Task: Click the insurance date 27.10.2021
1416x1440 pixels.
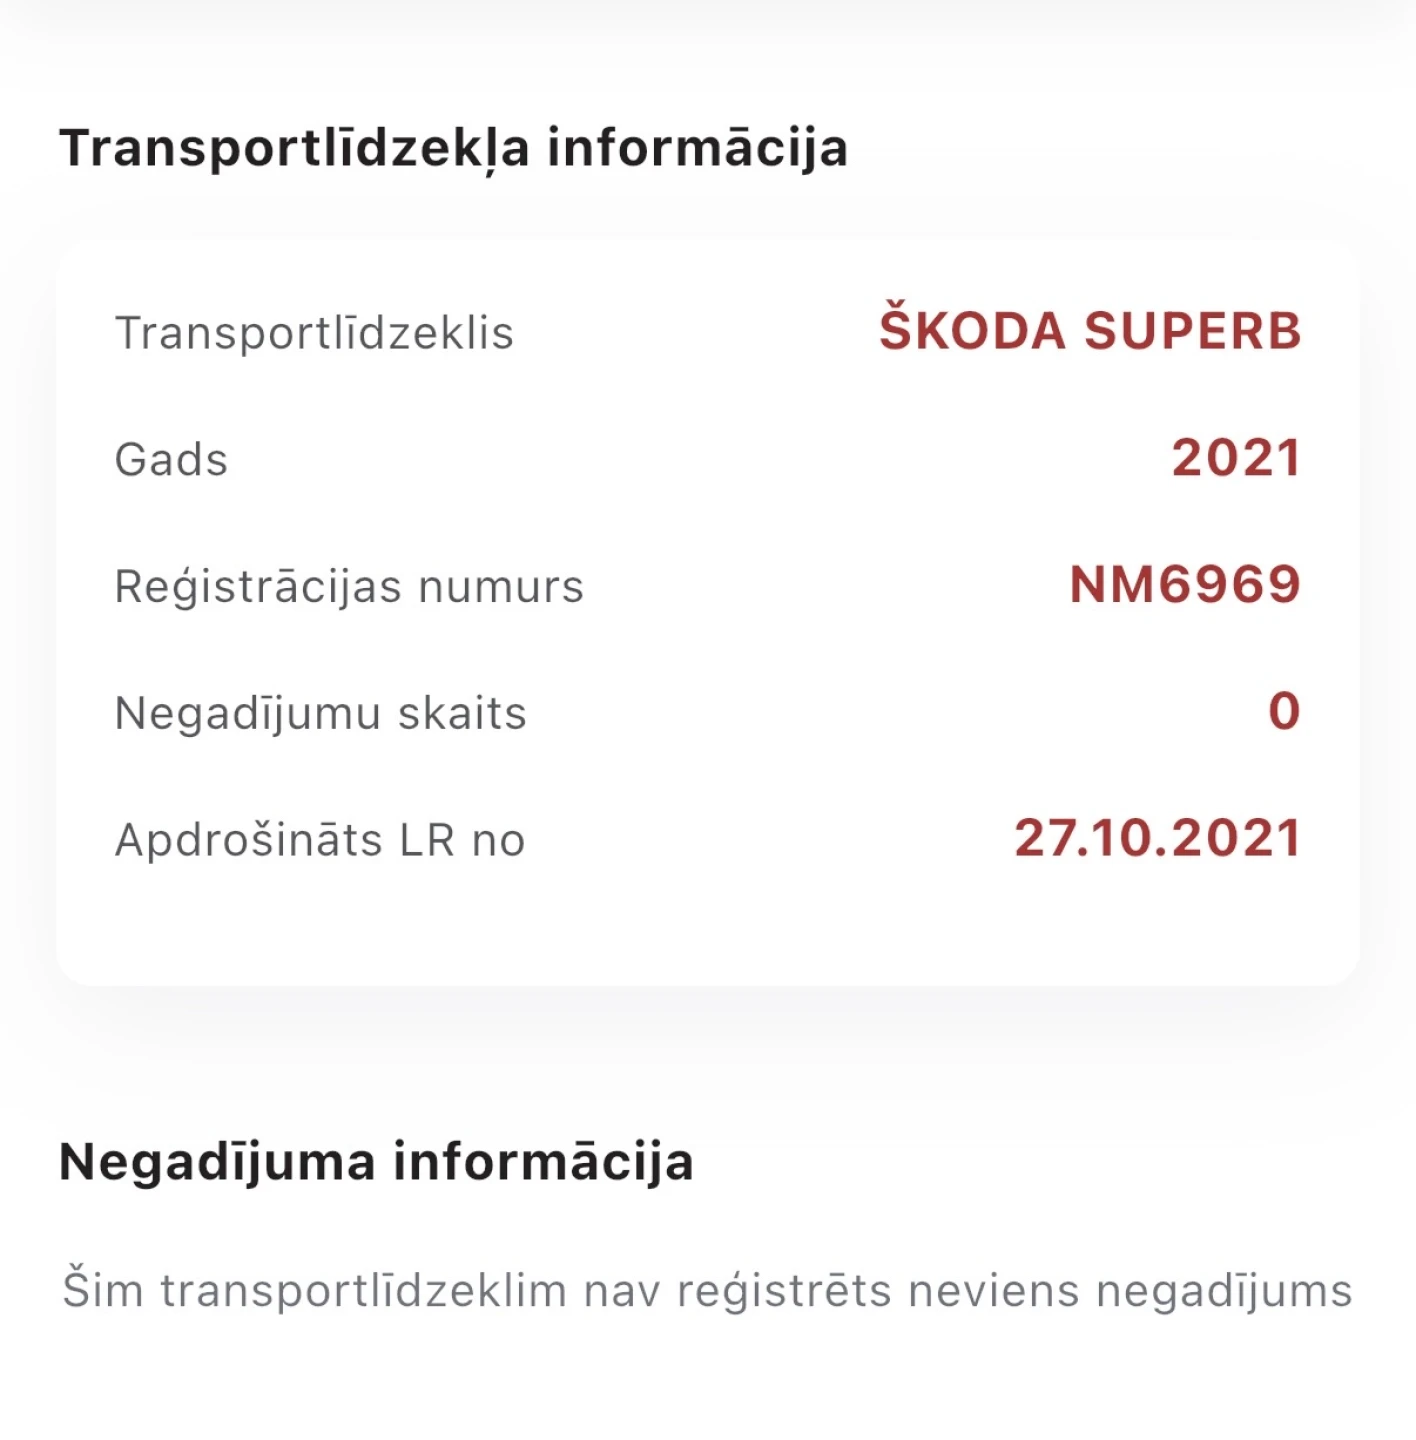Action: pyautogui.click(x=1157, y=838)
